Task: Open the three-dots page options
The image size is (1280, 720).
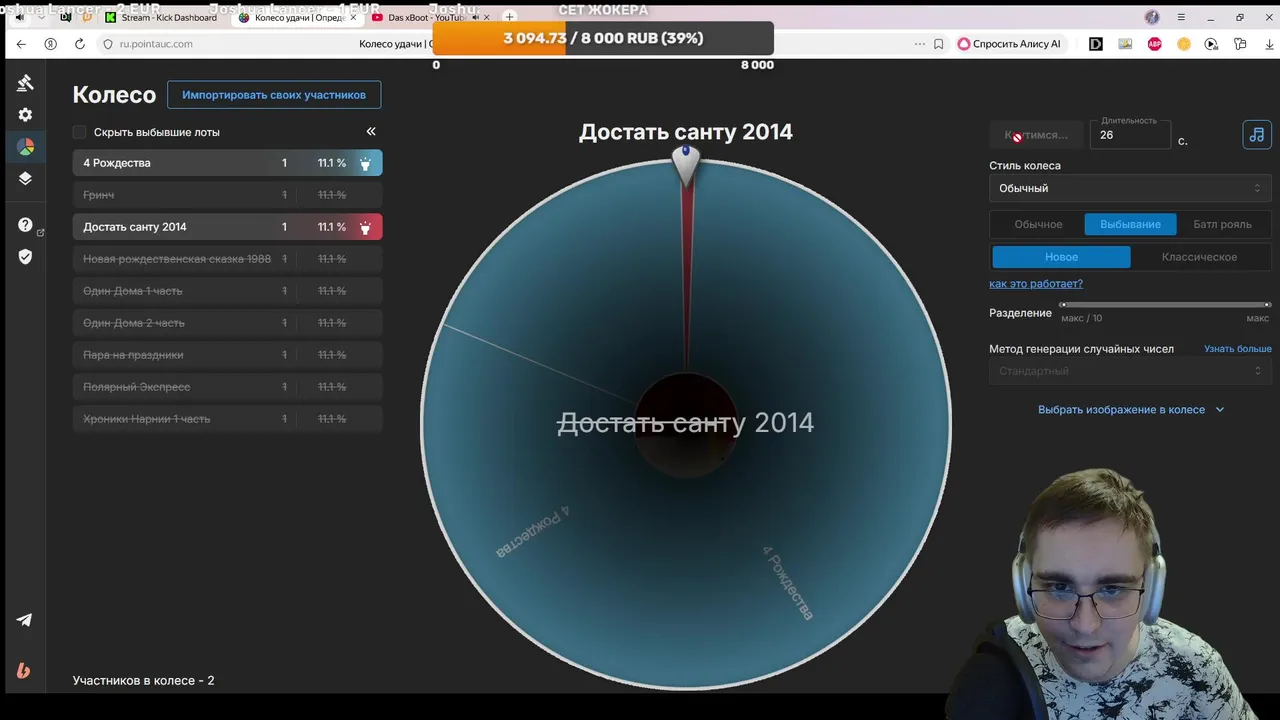Action: click(919, 44)
